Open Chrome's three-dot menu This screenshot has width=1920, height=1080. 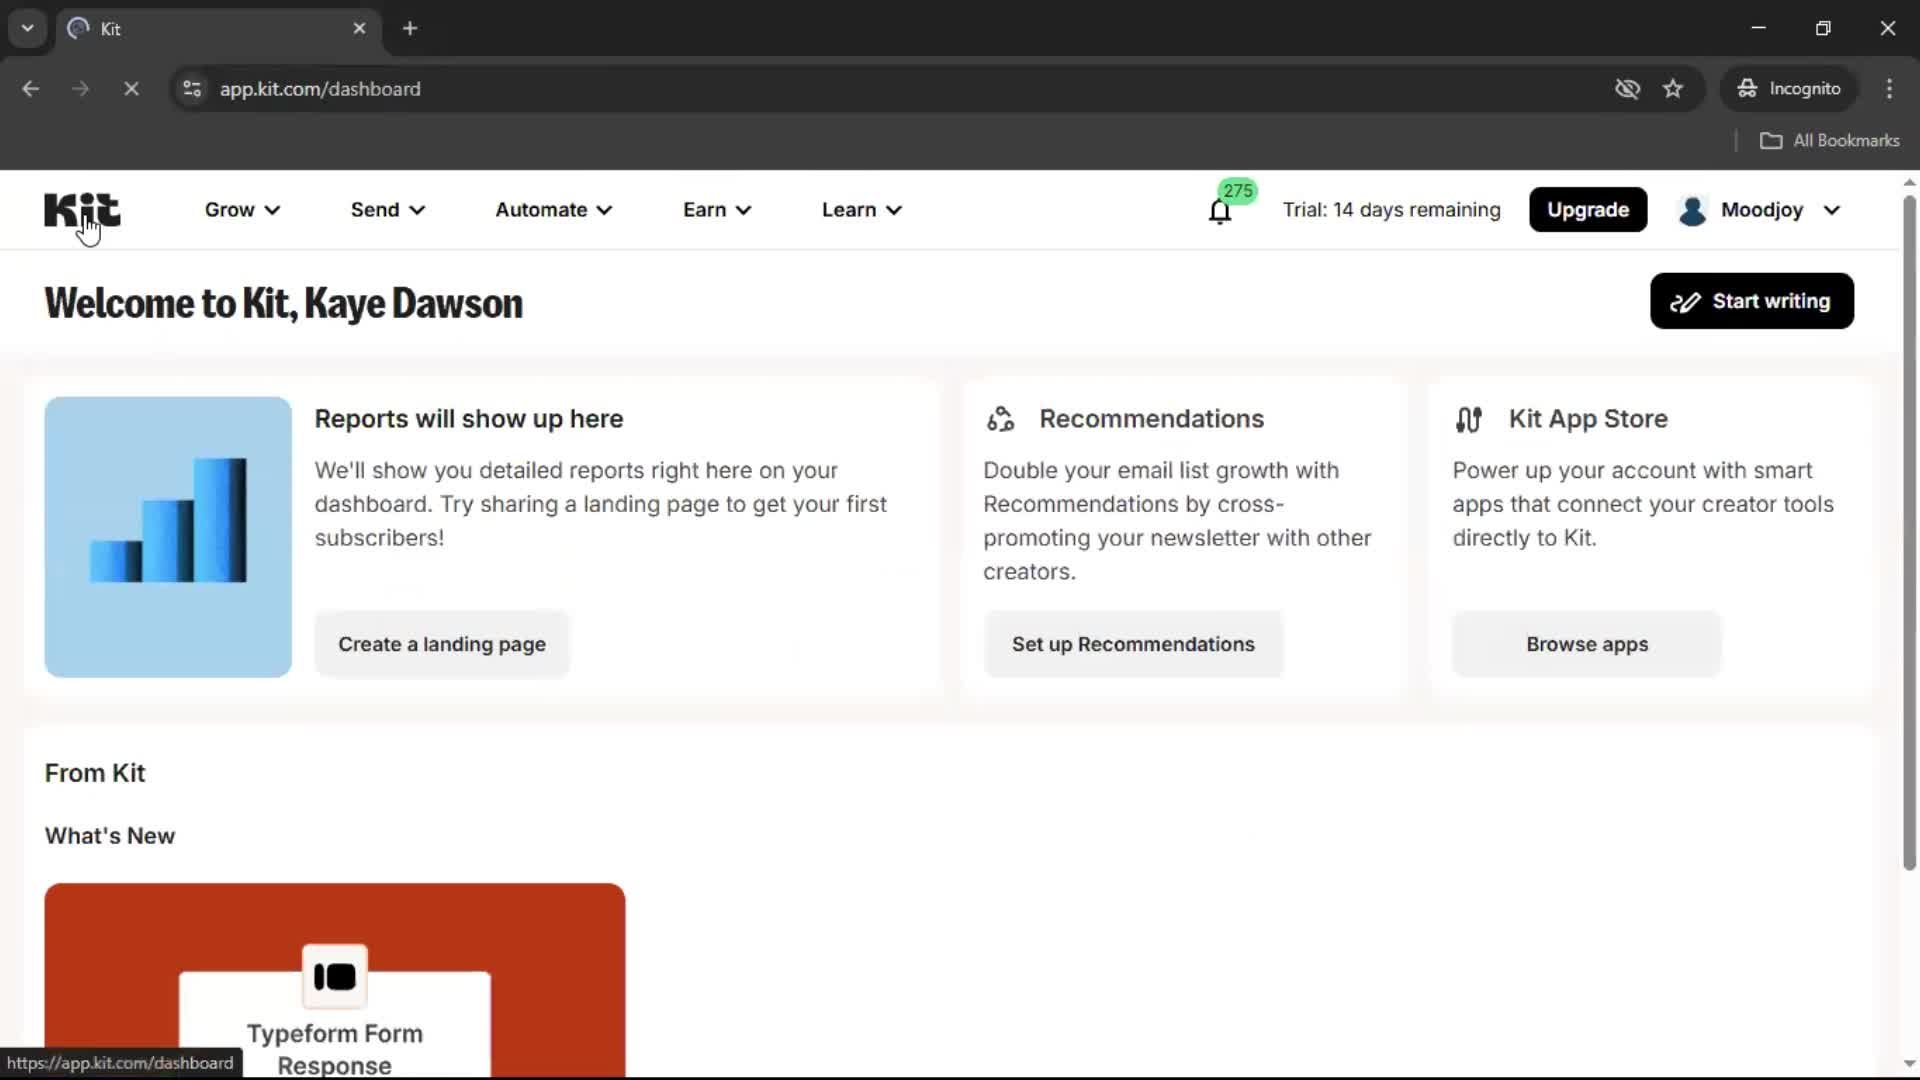pos(1889,89)
